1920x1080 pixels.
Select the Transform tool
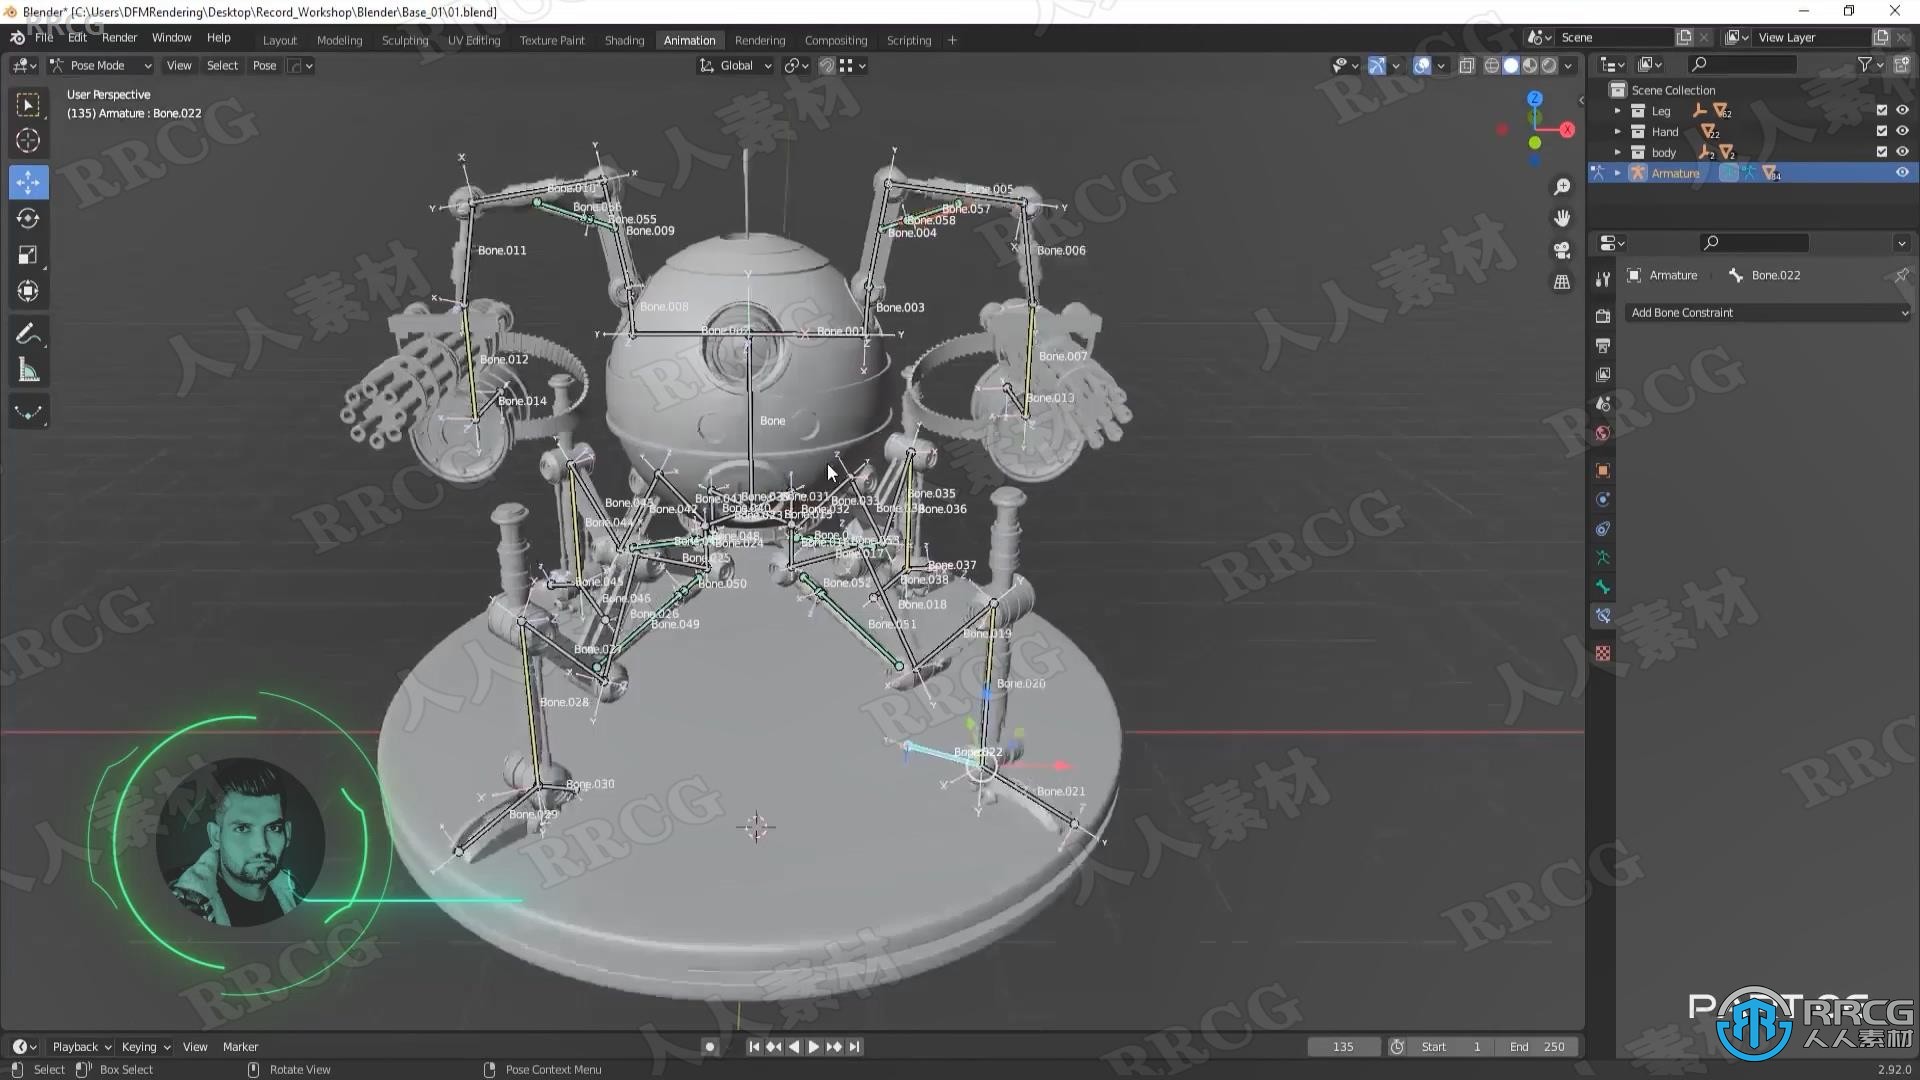28,291
